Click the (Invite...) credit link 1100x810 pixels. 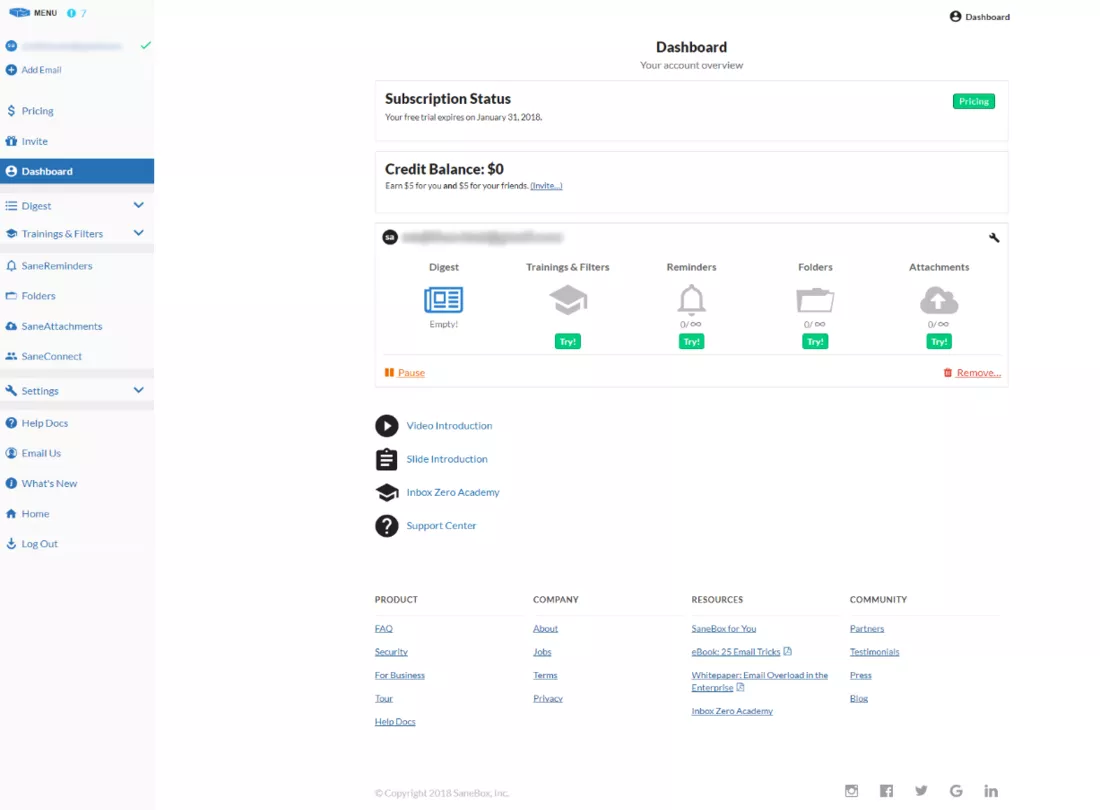click(546, 186)
